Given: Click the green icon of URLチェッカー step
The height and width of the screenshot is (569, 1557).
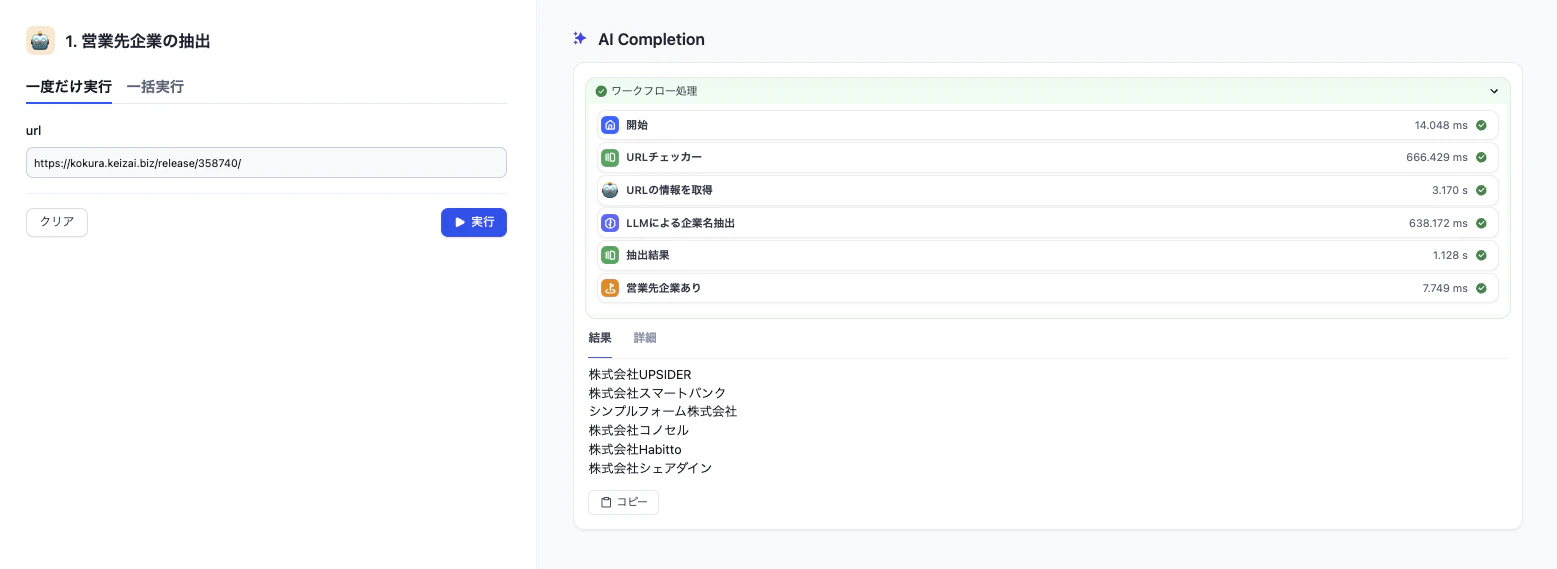Looking at the screenshot, I should [x=610, y=158].
